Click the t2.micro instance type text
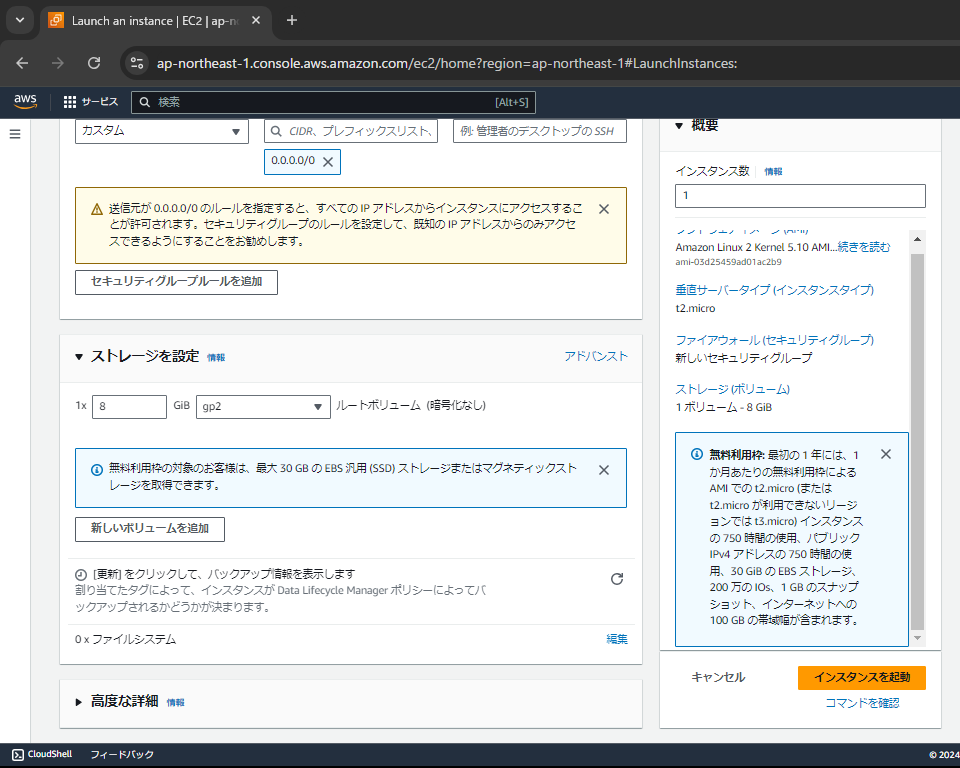The height and width of the screenshot is (768, 960). coord(695,308)
